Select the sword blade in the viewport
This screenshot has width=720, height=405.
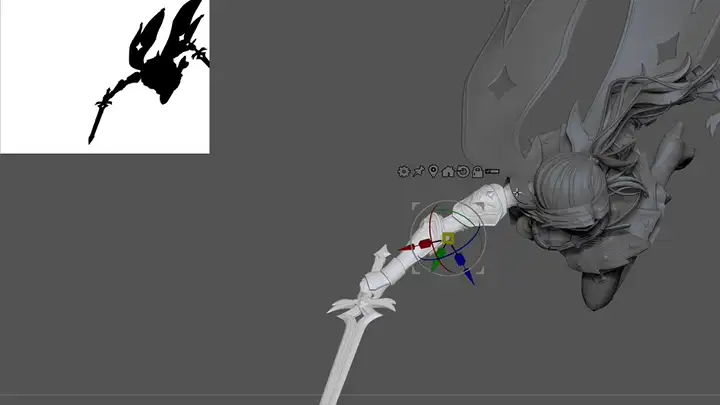coord(342,358)
